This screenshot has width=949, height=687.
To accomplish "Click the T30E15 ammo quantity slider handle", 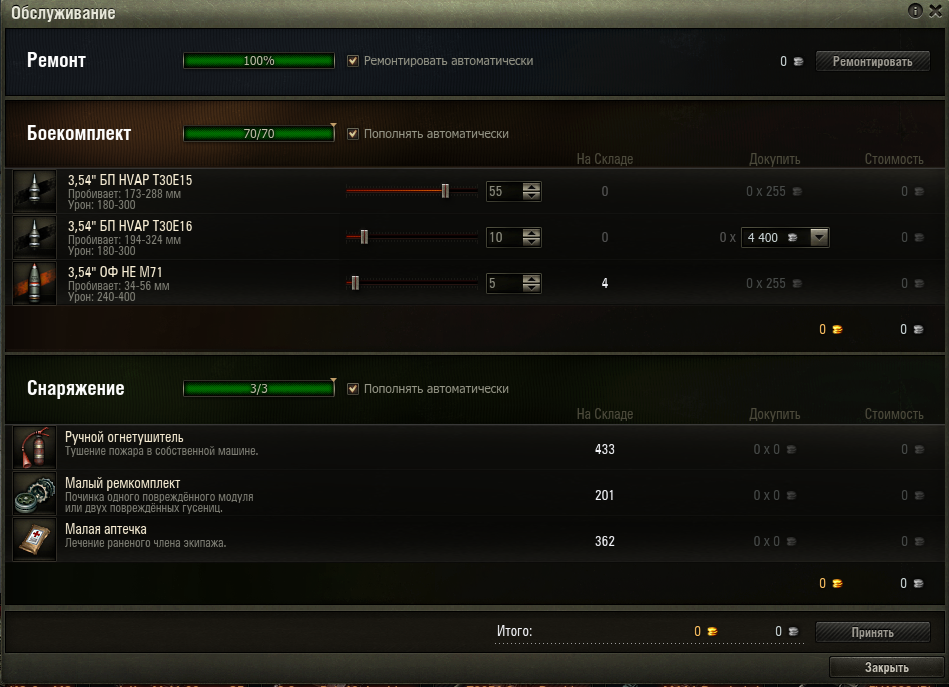I will (445, 191).
